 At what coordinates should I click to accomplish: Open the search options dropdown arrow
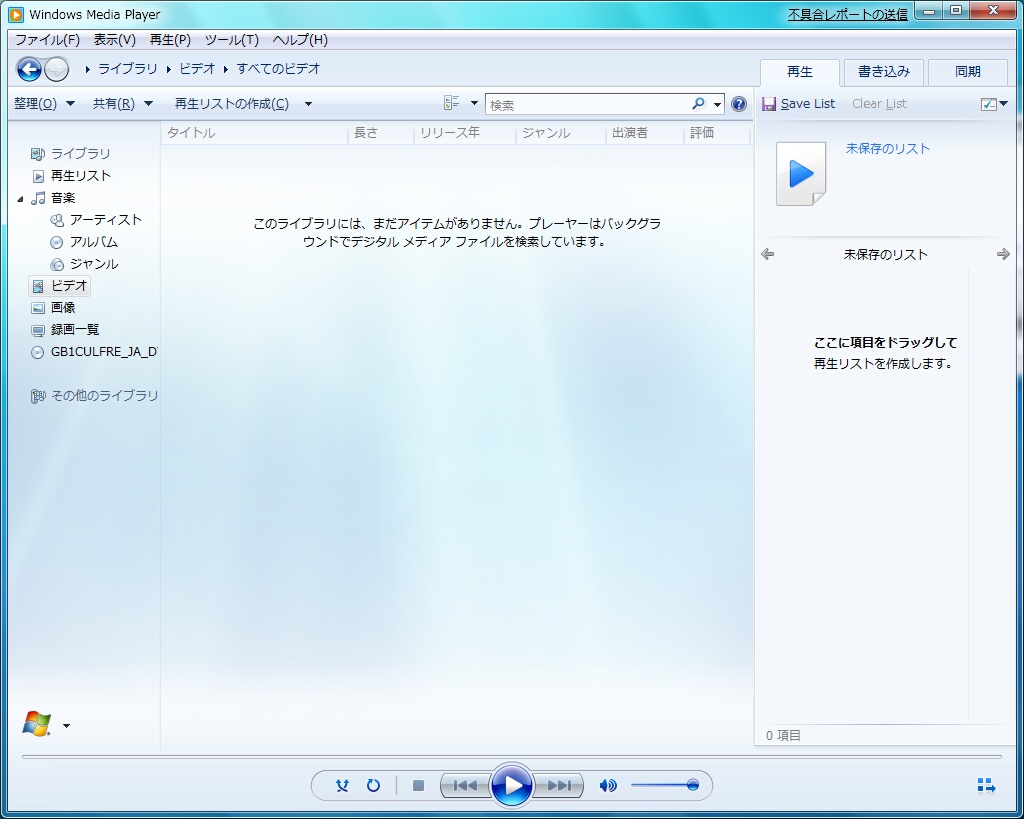click(x=717, y=104)
